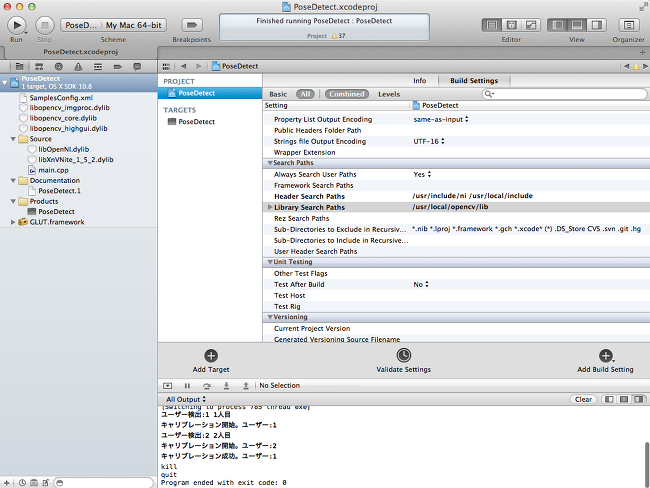Select the All settings filter
650x488 pixels.
(305, 94)
